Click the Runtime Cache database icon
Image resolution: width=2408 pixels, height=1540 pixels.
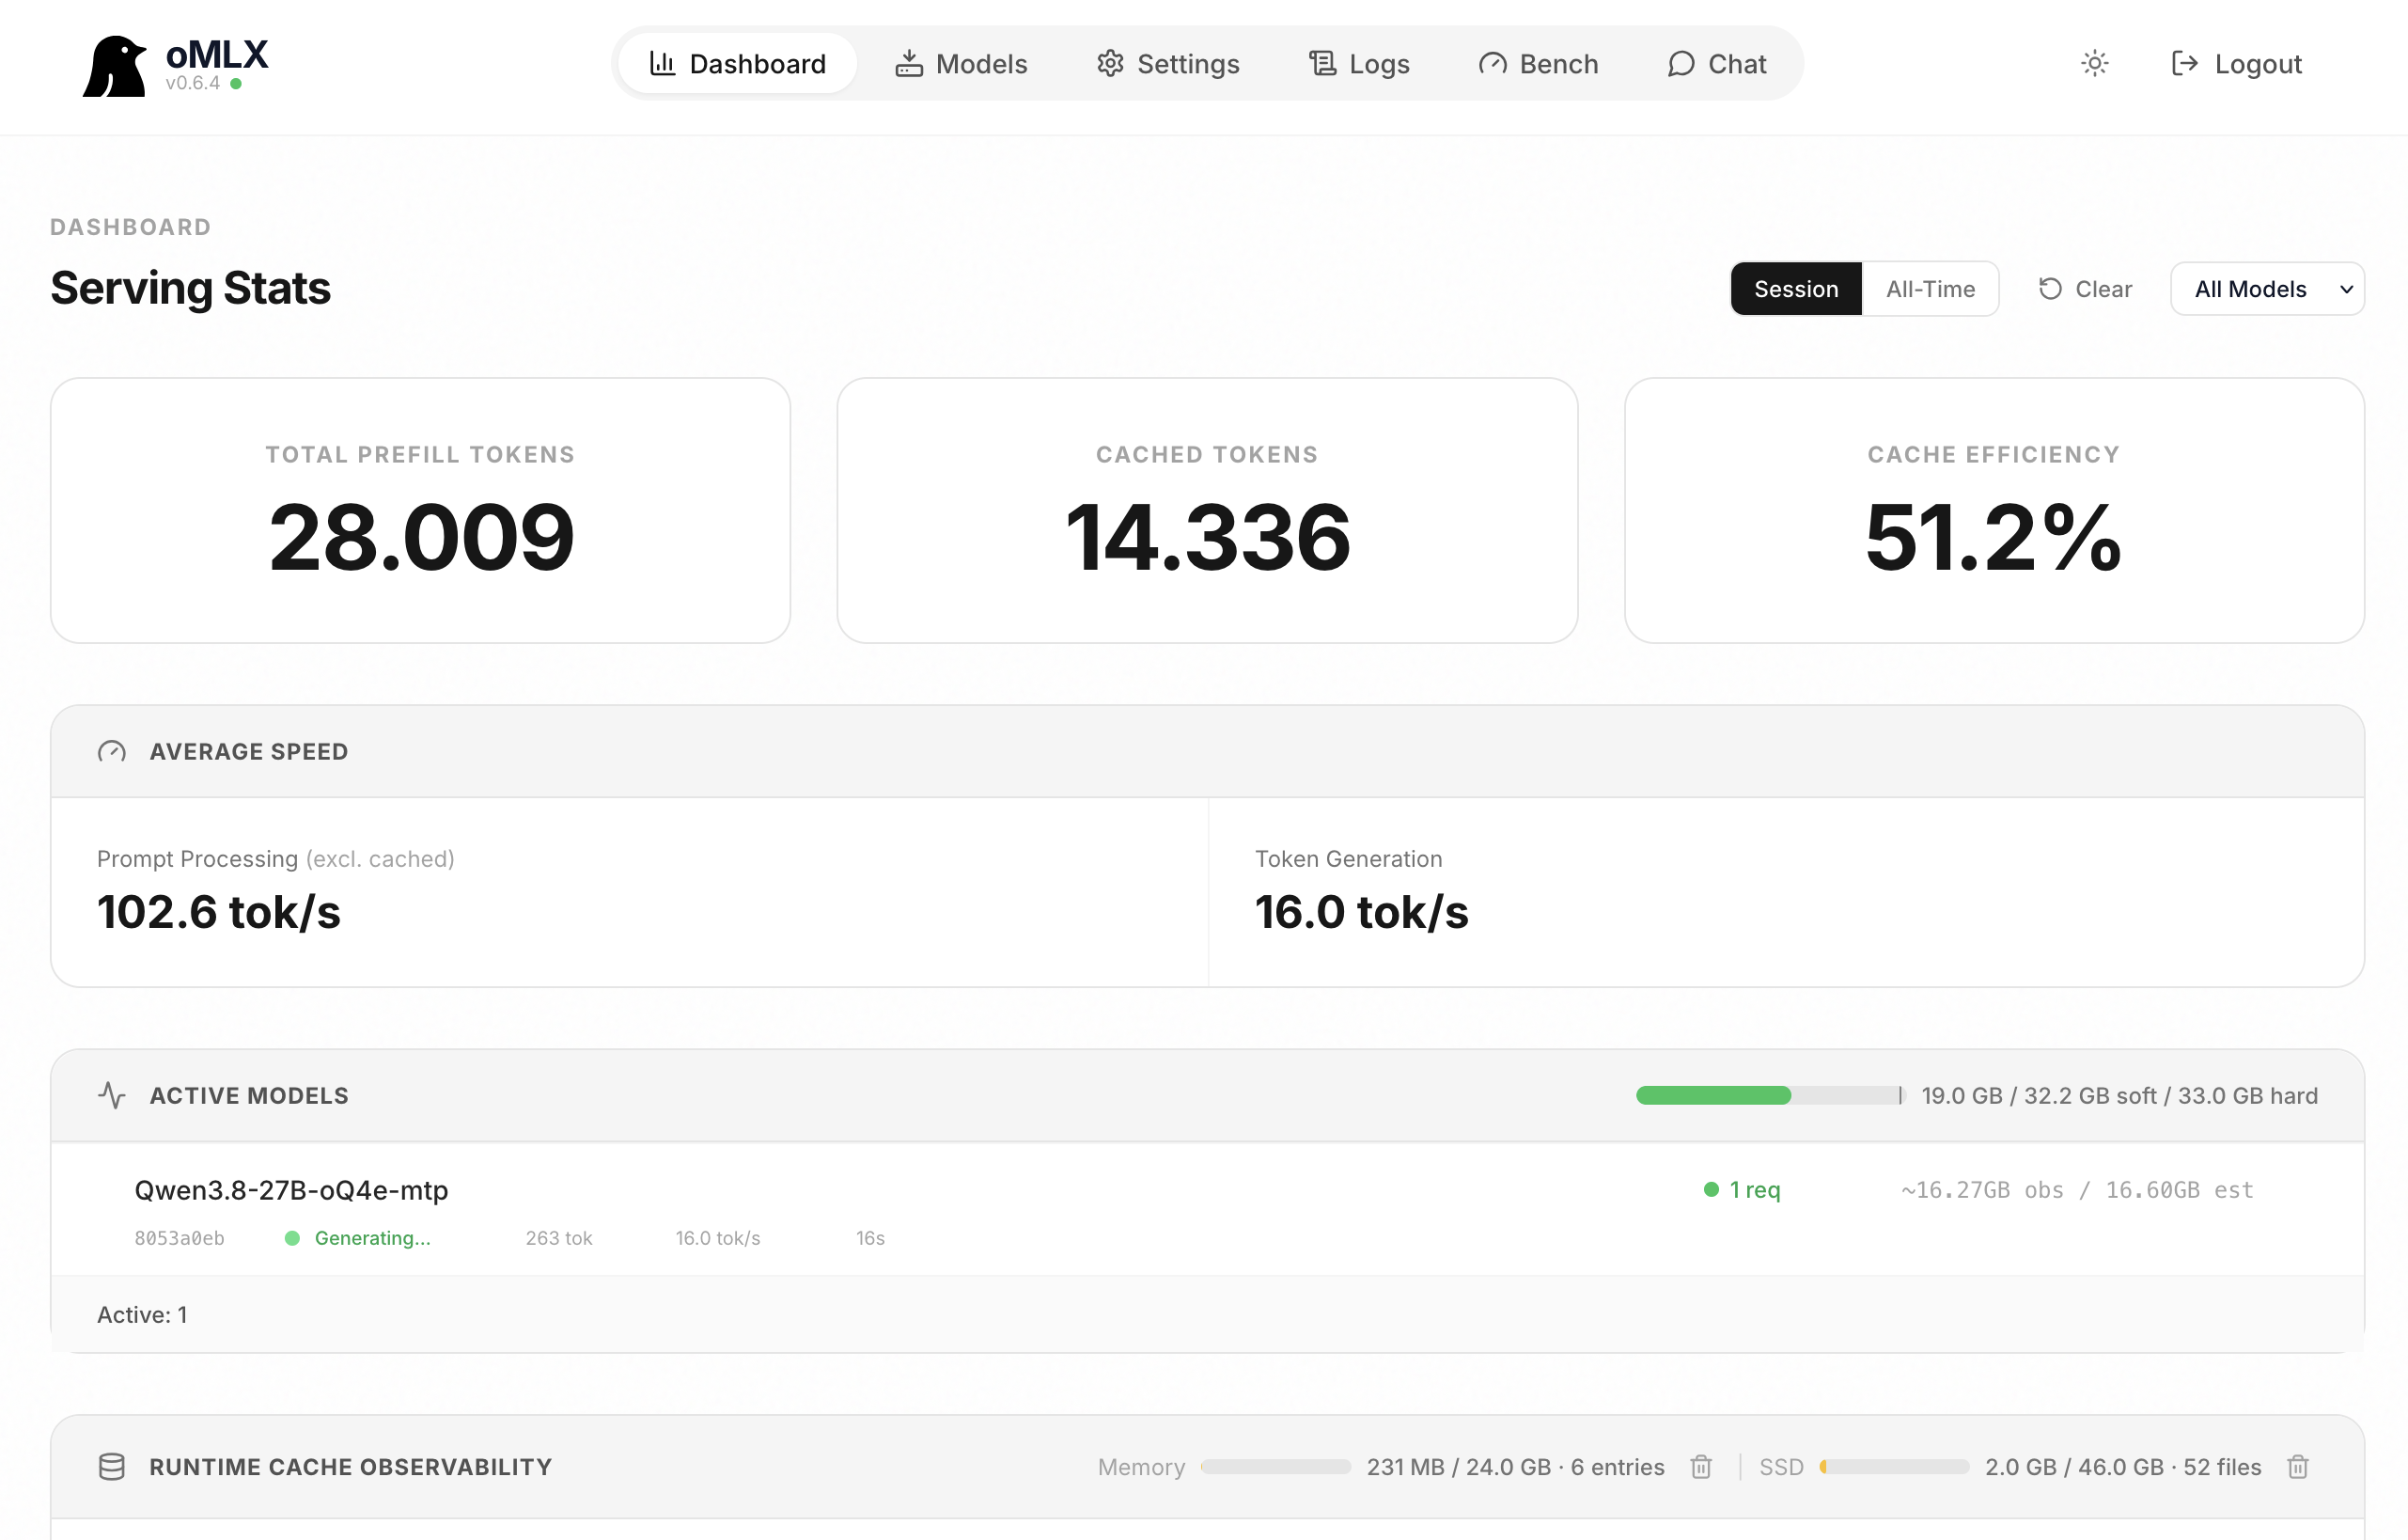(x=112, y=1467)
